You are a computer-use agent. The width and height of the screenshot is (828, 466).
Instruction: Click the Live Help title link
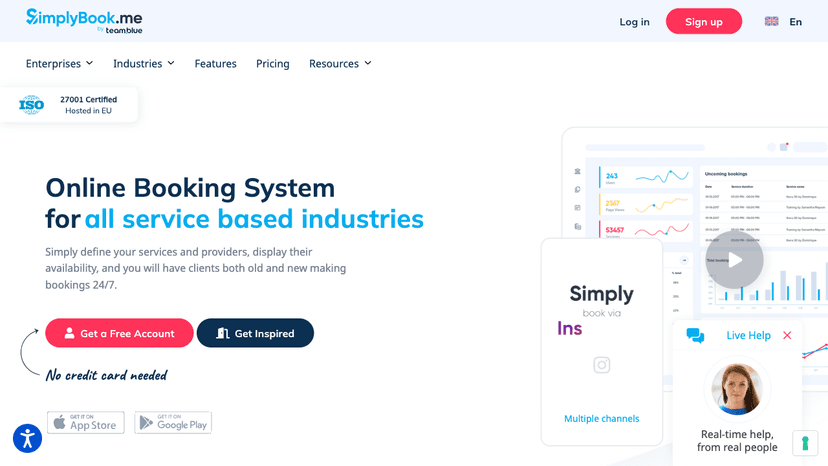click(748, 335)
